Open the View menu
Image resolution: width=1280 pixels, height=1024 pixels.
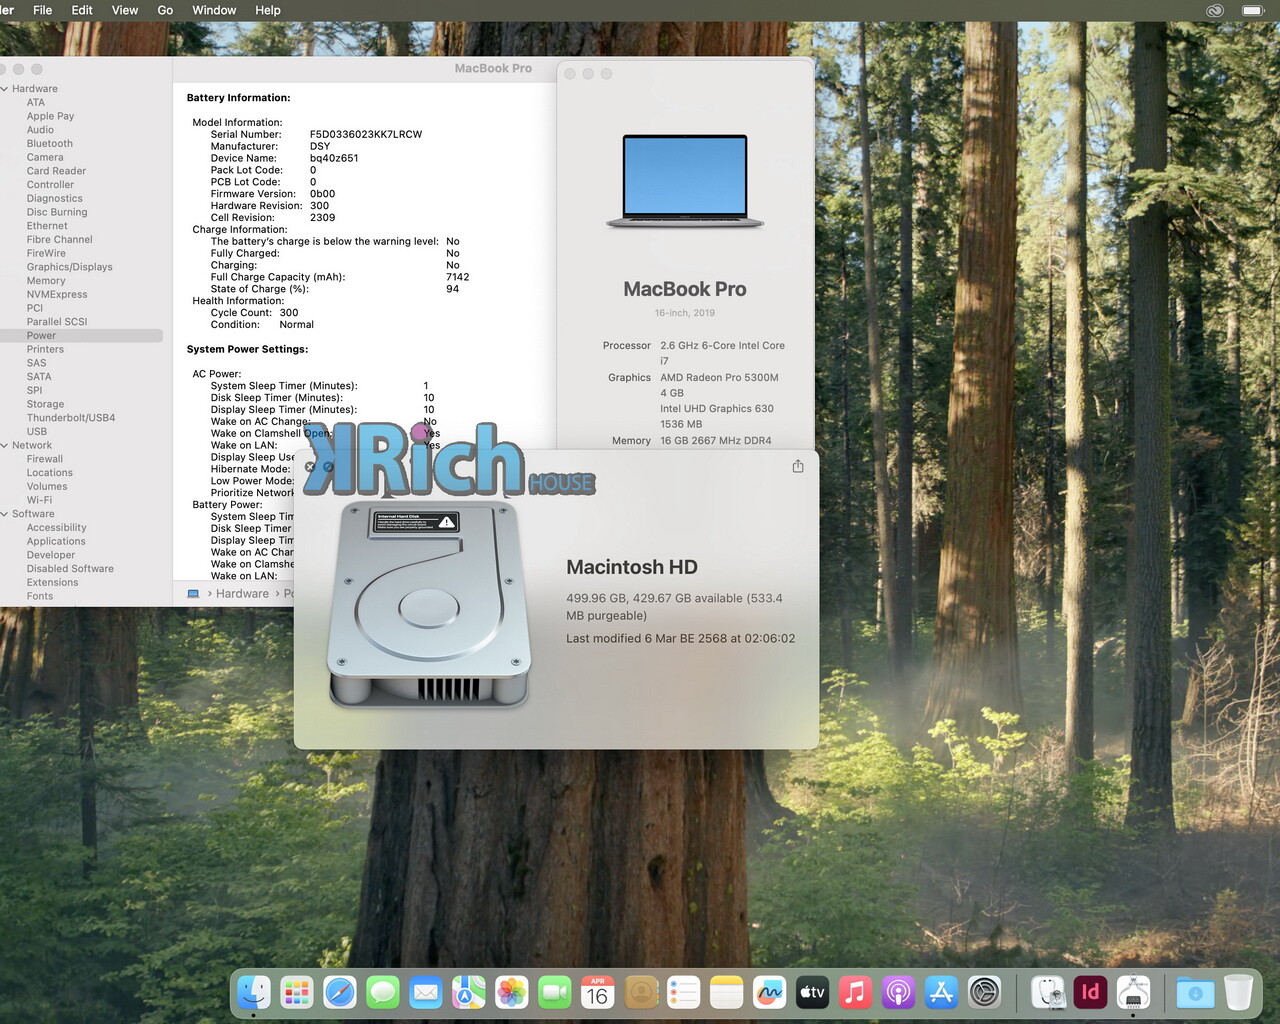click(x=125, y=10)
